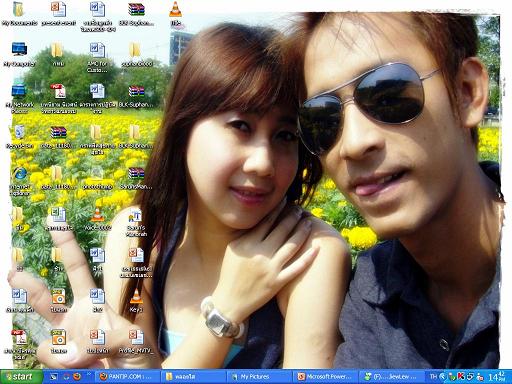Switch to the PANTIP.COM Firefox taskbar window

[127, 377]
